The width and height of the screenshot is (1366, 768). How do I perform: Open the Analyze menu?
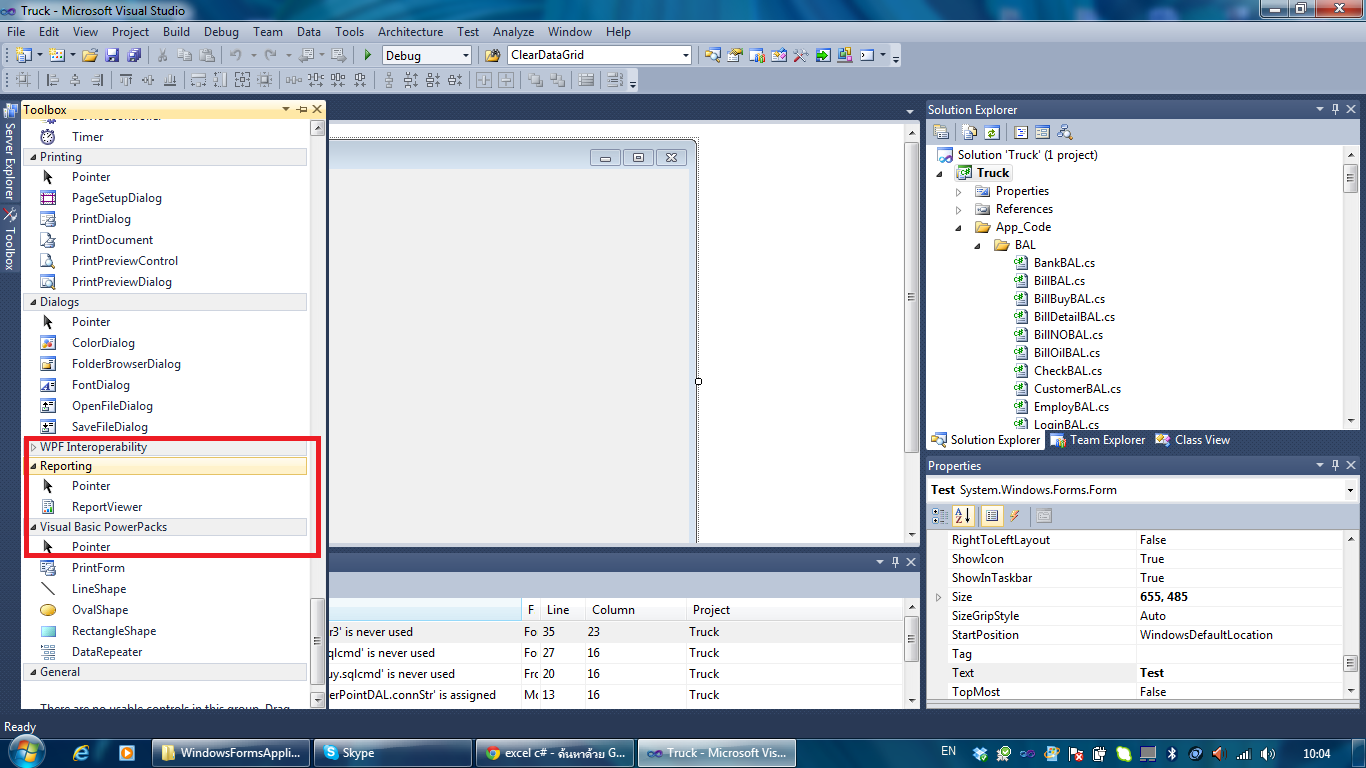click(513, 32)
